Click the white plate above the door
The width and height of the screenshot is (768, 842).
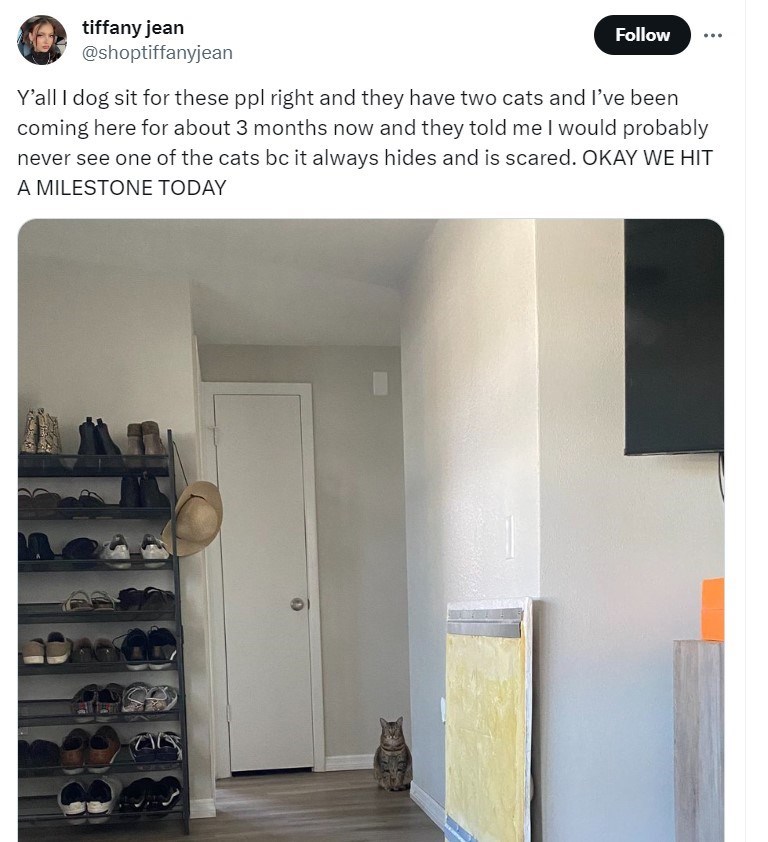pos(380,383)
